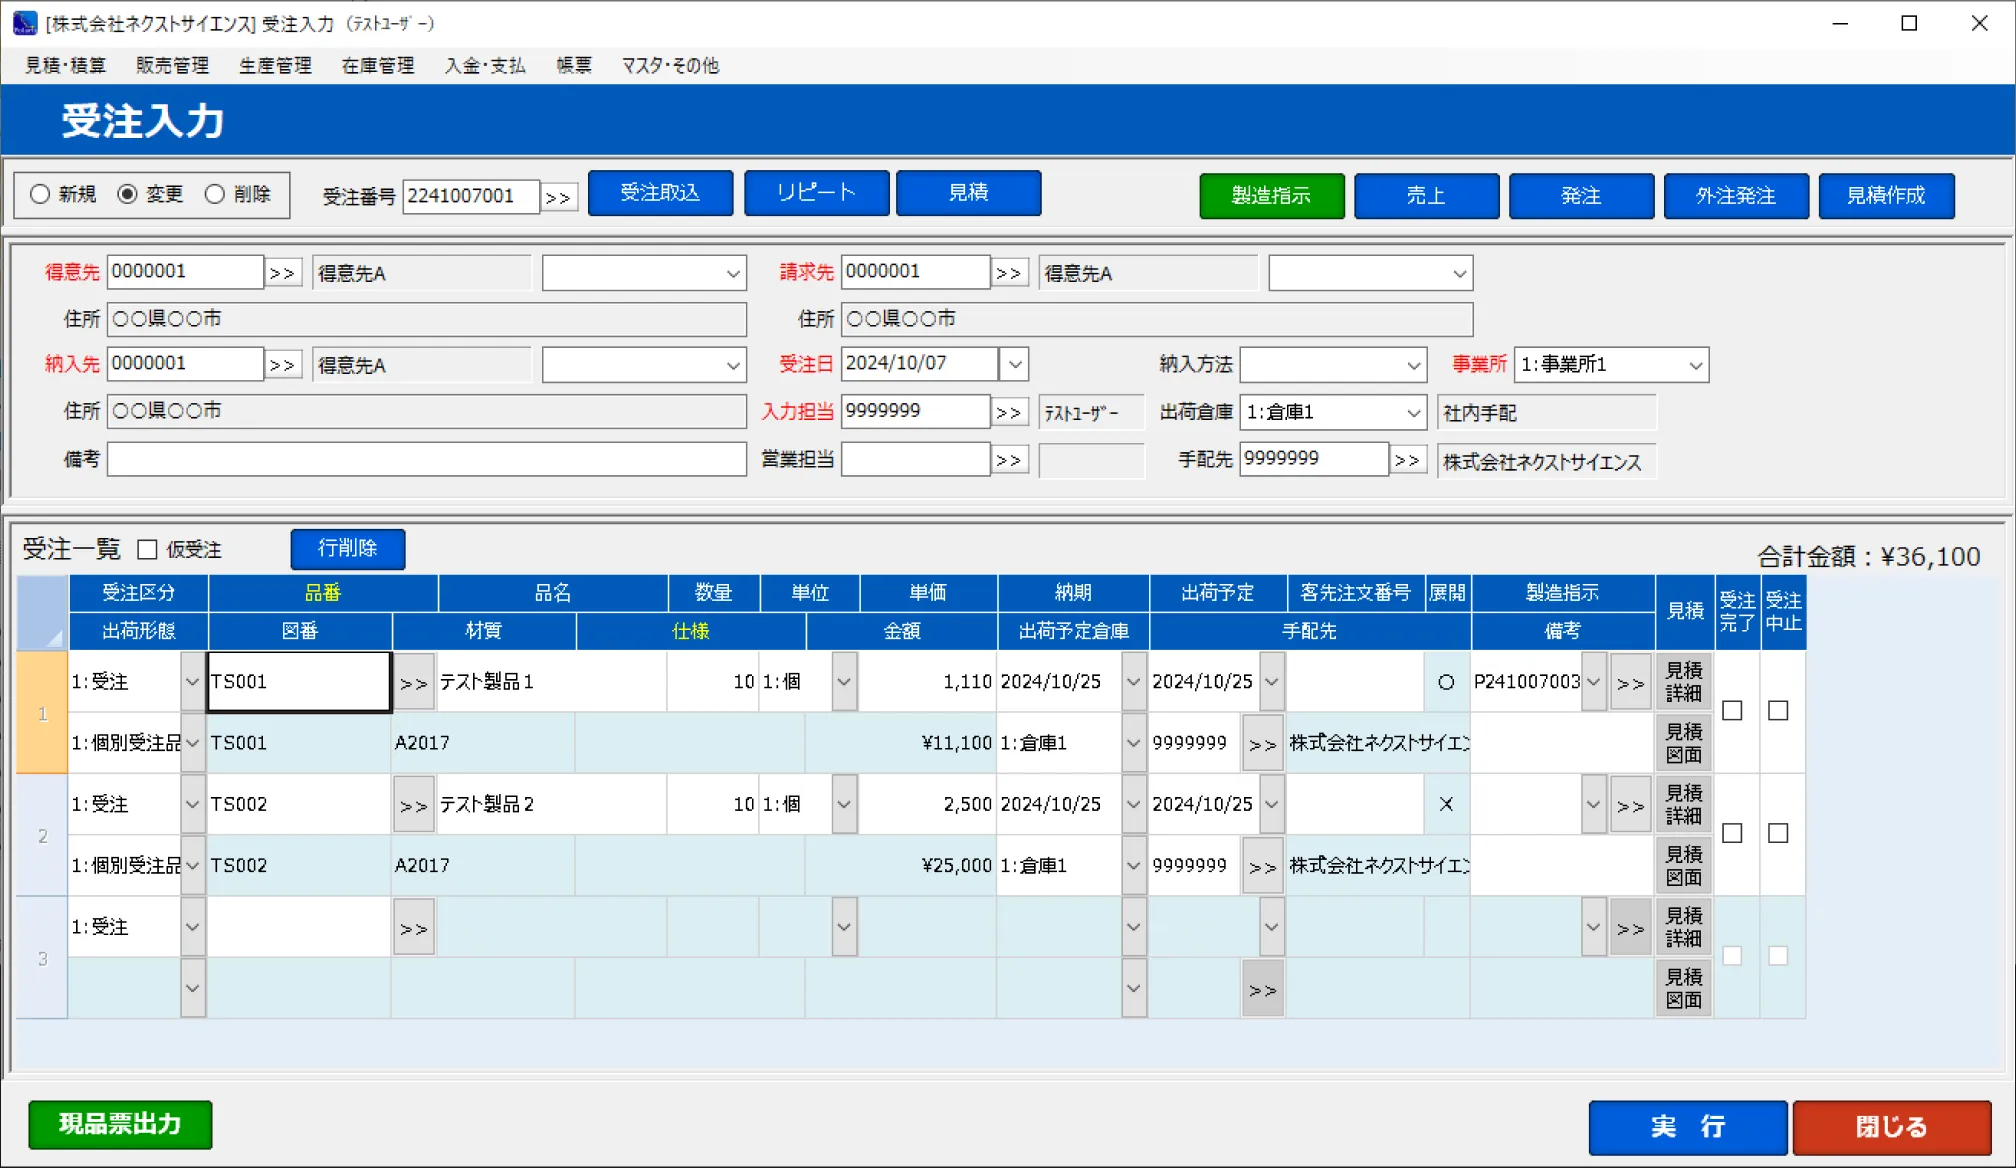Open 見積詳細 for row 2
The image size is (2016, 1168).
(x=1684, y=805)
